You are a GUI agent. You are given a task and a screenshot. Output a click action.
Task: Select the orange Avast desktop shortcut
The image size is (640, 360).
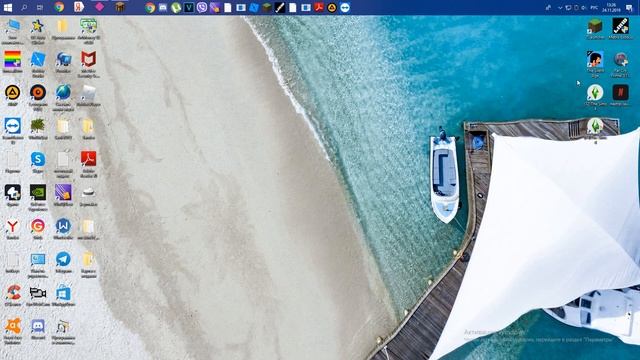(13, 331)
